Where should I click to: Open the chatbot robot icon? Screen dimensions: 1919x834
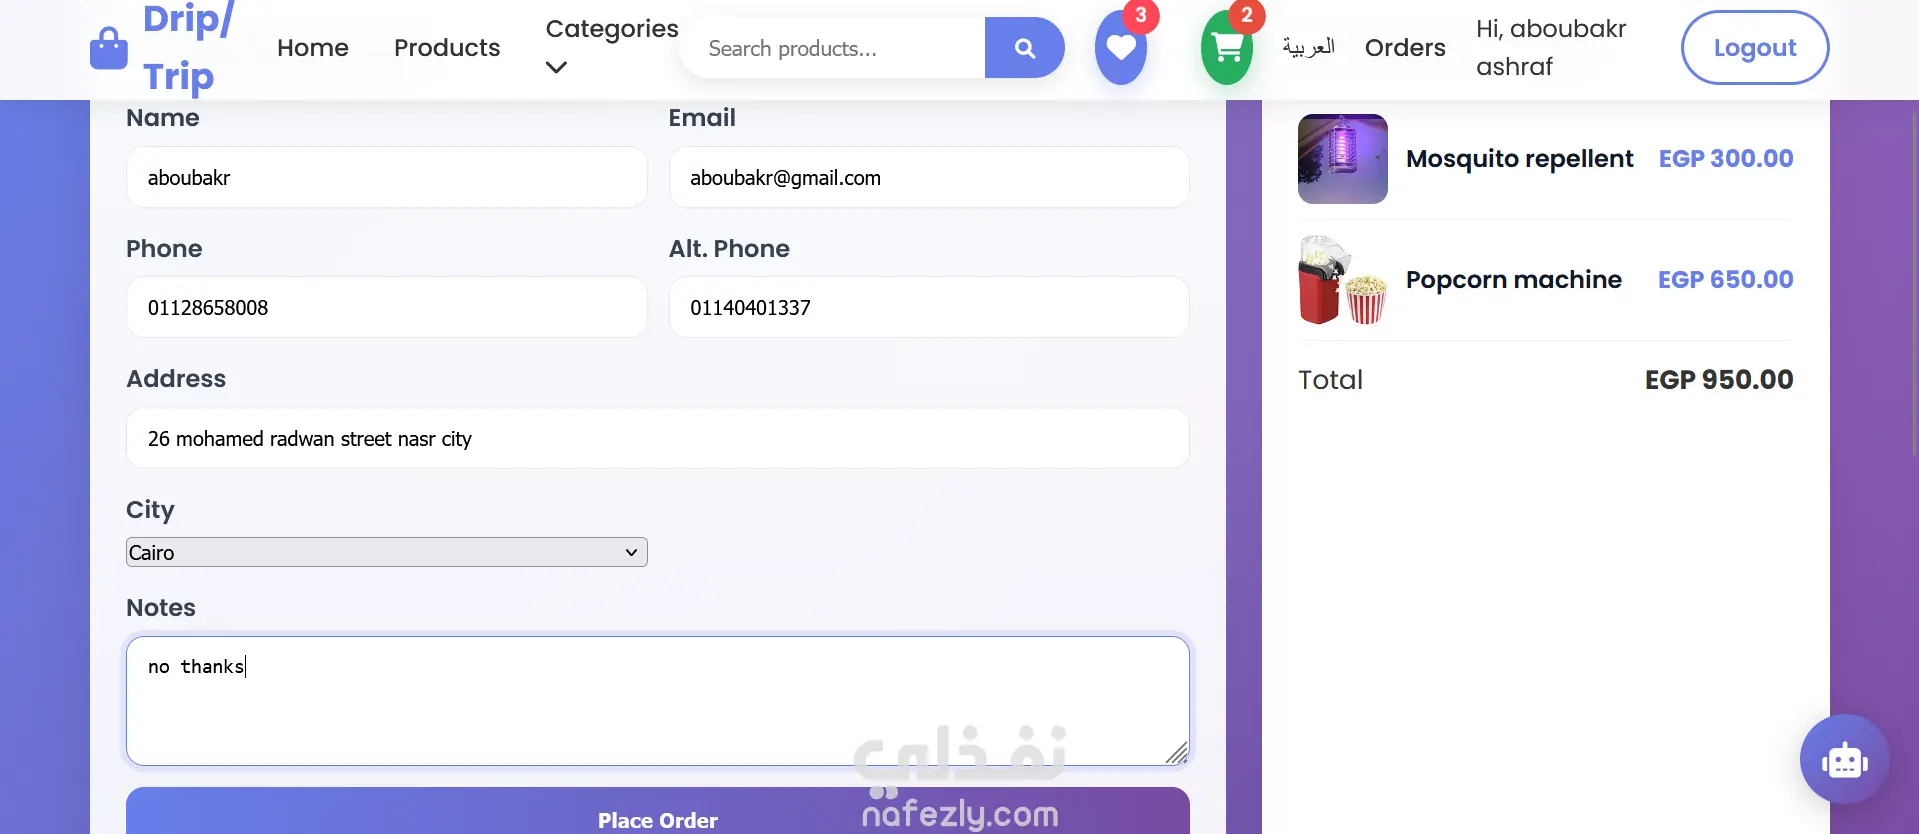click(x=1844, y=761)
